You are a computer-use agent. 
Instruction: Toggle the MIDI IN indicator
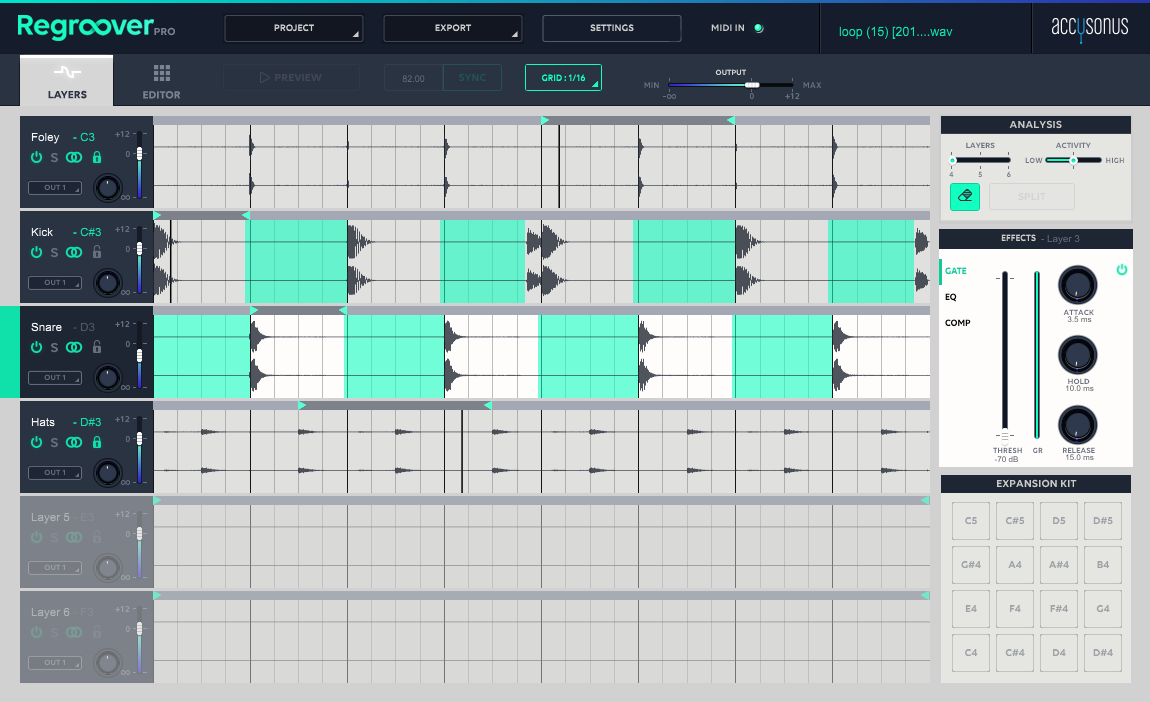coord(759,28)
